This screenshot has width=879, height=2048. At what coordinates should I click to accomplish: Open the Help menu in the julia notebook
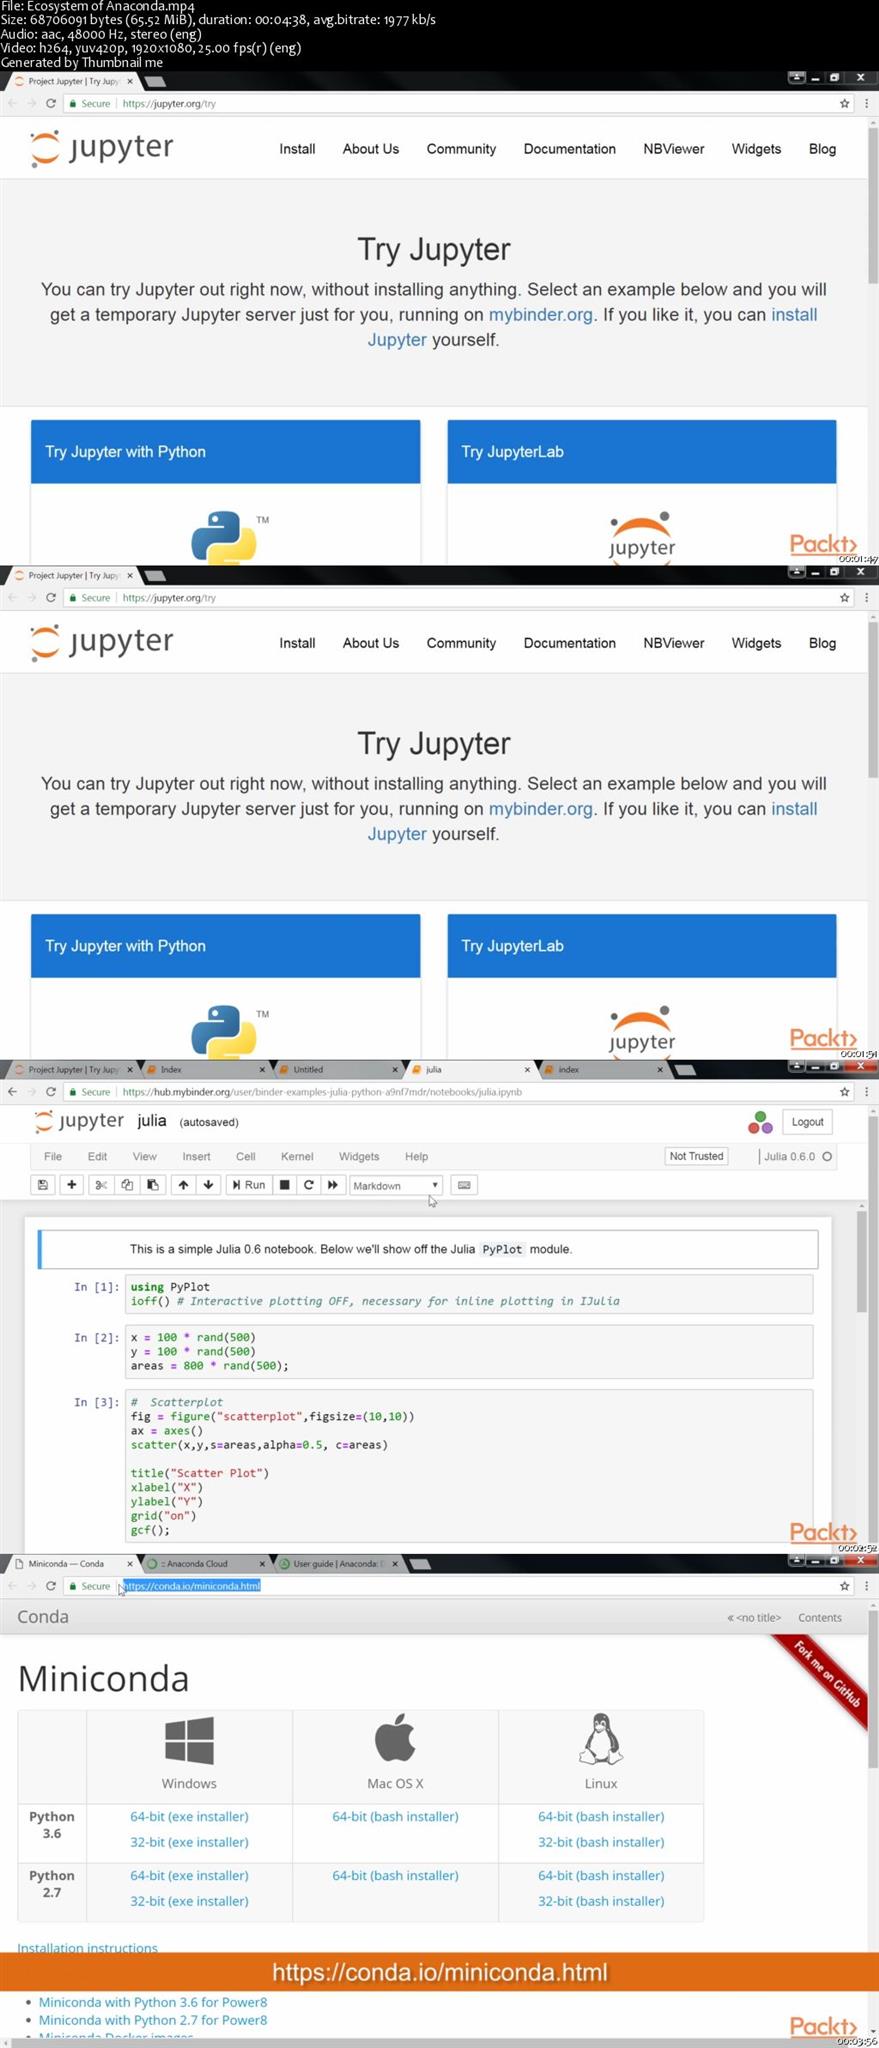[416, 1156]
